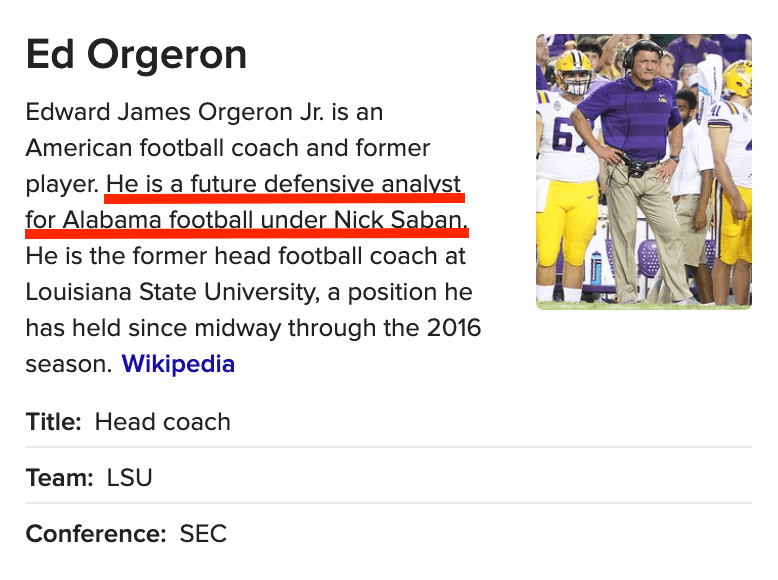The width and height of the screenshot is (778, 580).
Task: Open the Wikipedia link
Action: (178, 364)
